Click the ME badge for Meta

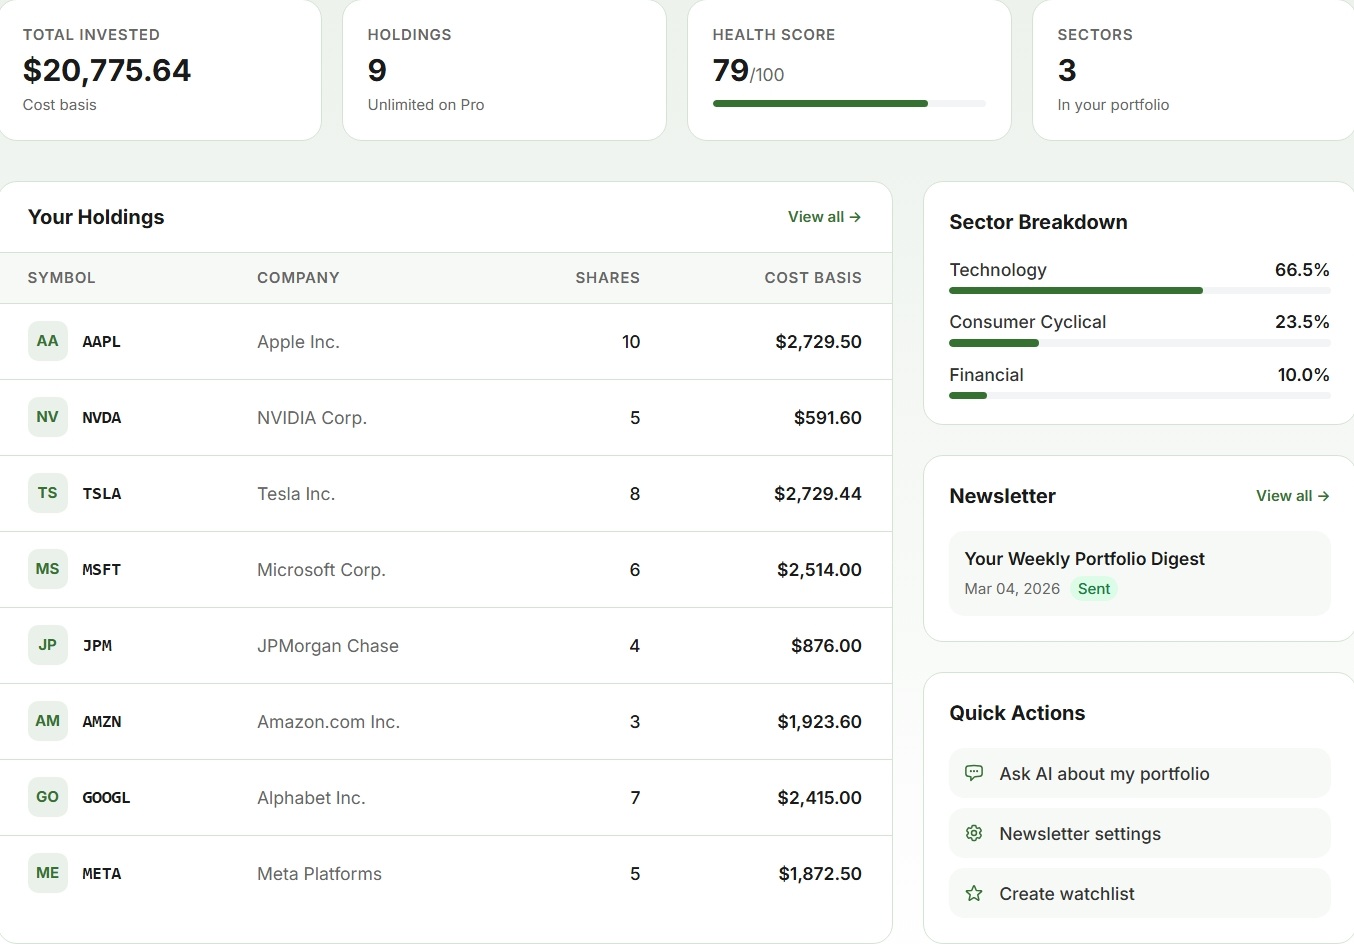click(x=47, y=873)
